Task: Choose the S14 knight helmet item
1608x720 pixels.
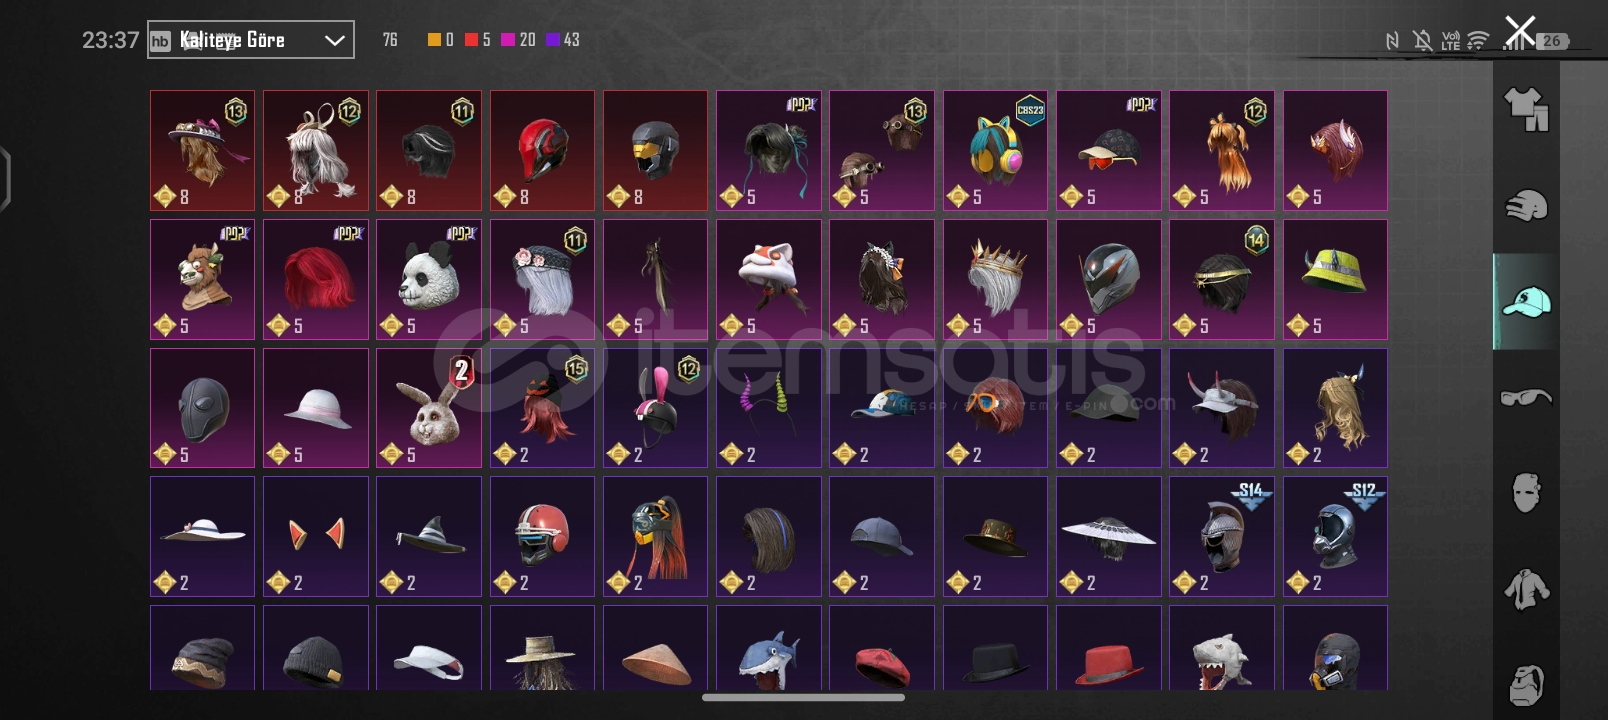Action: pos(1222,536)
